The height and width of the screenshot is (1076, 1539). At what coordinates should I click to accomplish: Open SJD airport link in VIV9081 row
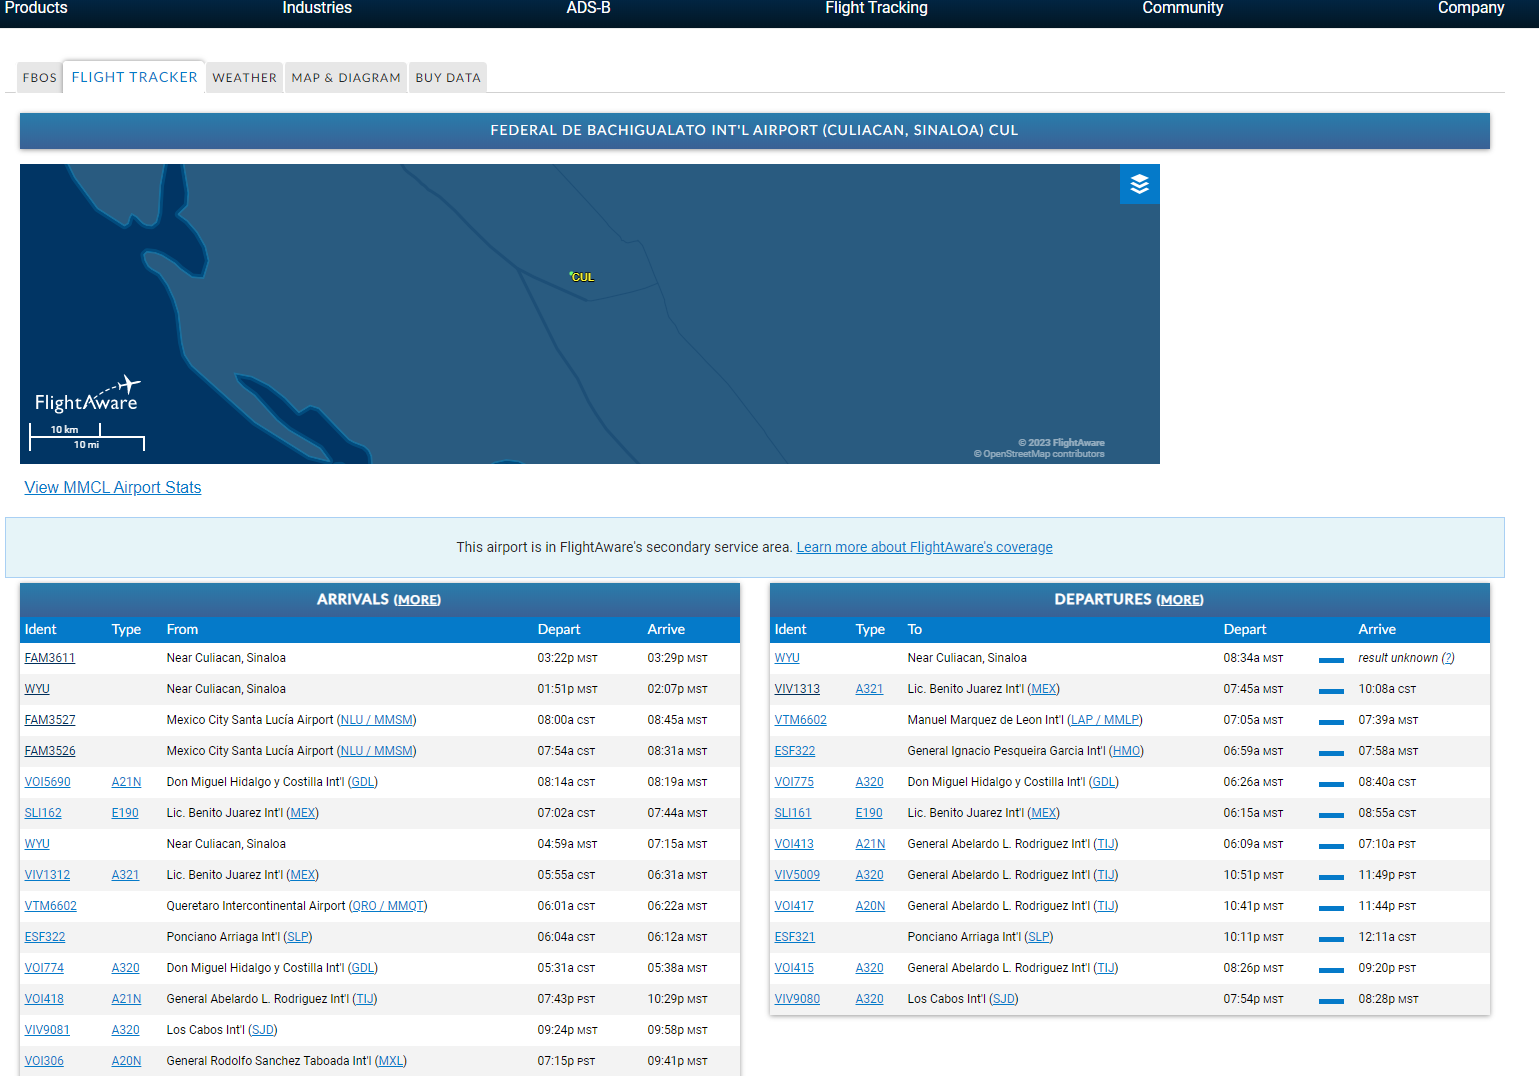263,1030
